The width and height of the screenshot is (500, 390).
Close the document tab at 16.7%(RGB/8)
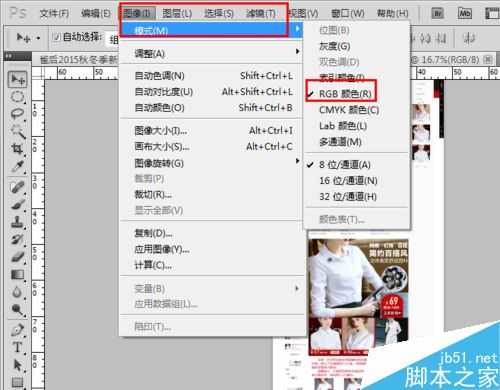pyautogui.click(x=487, y=60)
